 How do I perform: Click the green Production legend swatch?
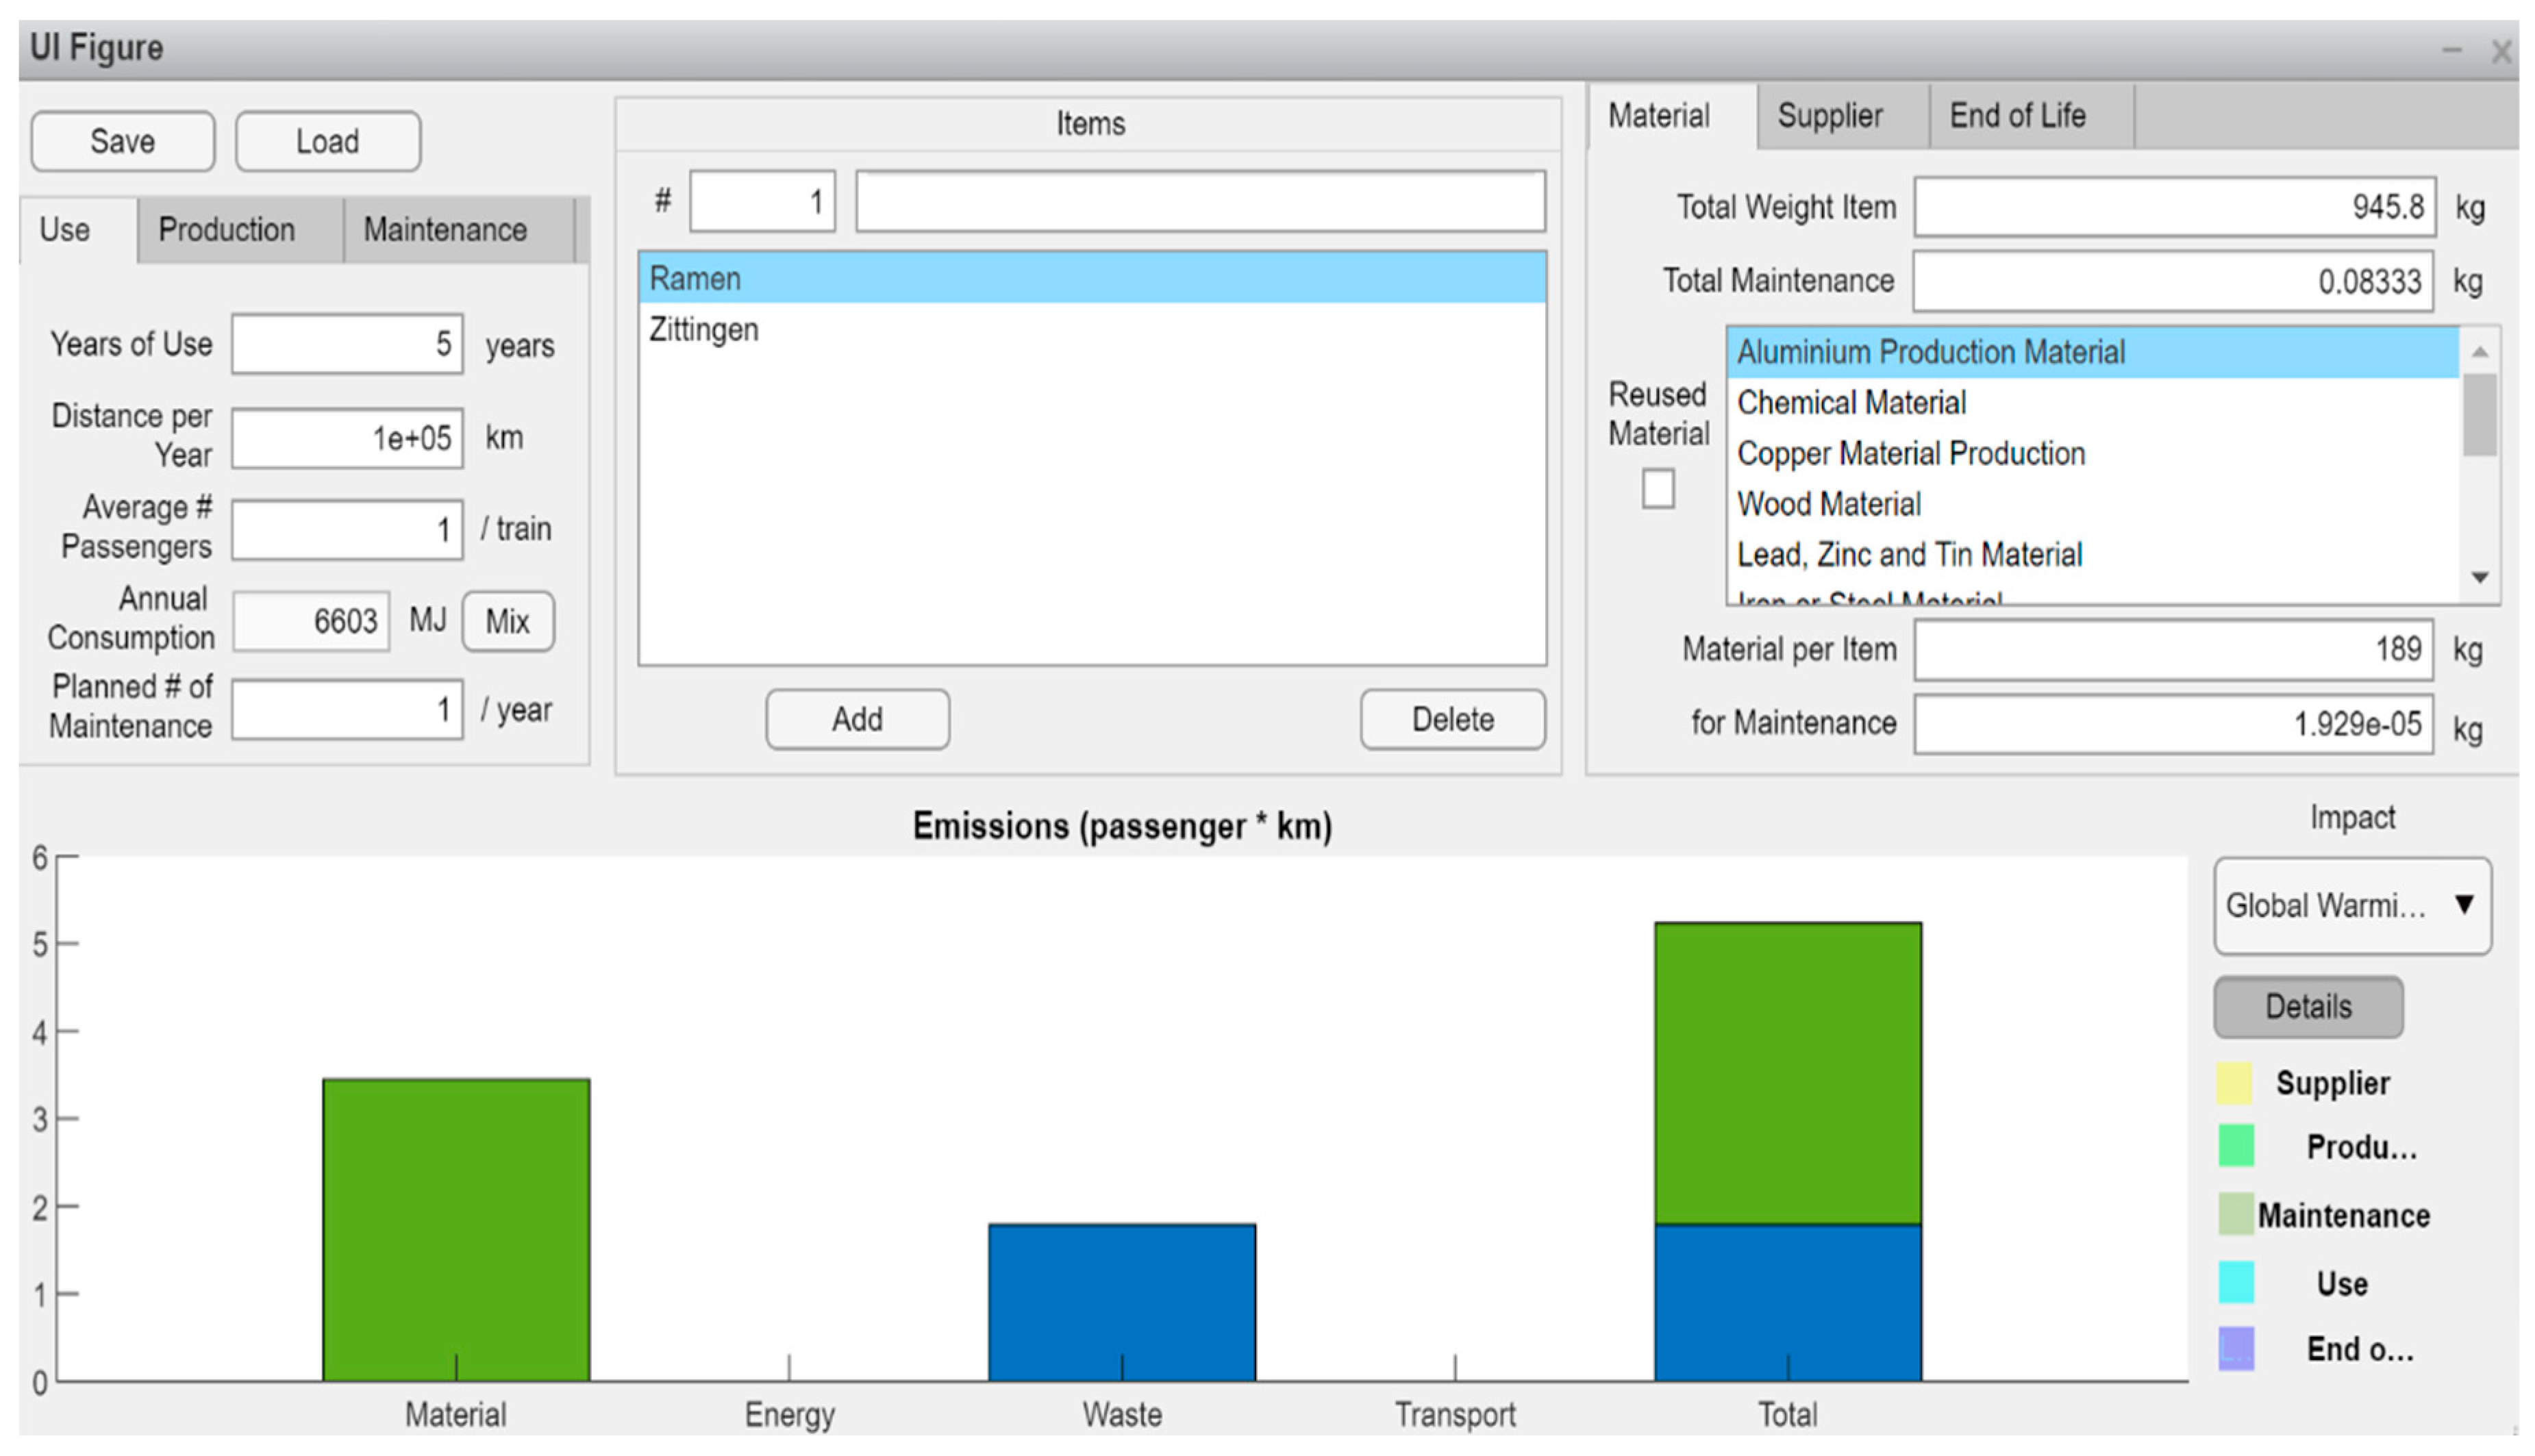[x=2236, y=1146]
